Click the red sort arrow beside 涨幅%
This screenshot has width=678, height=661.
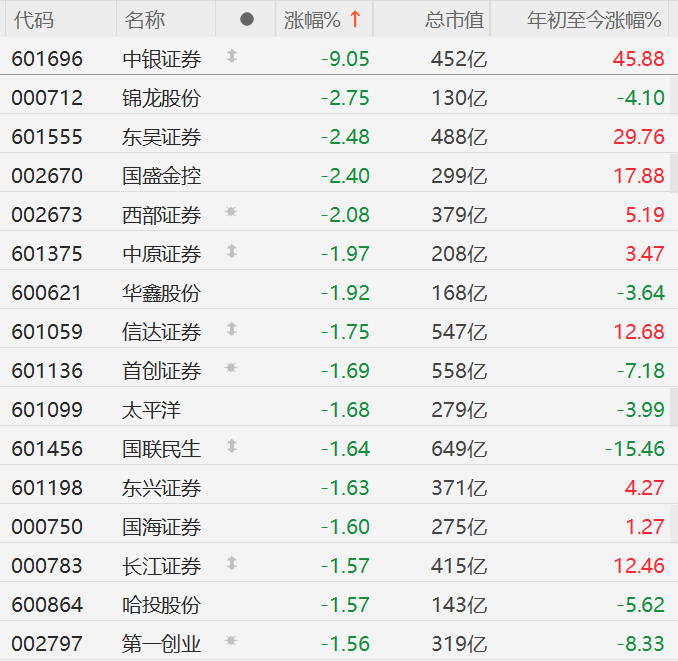[355, 19]
